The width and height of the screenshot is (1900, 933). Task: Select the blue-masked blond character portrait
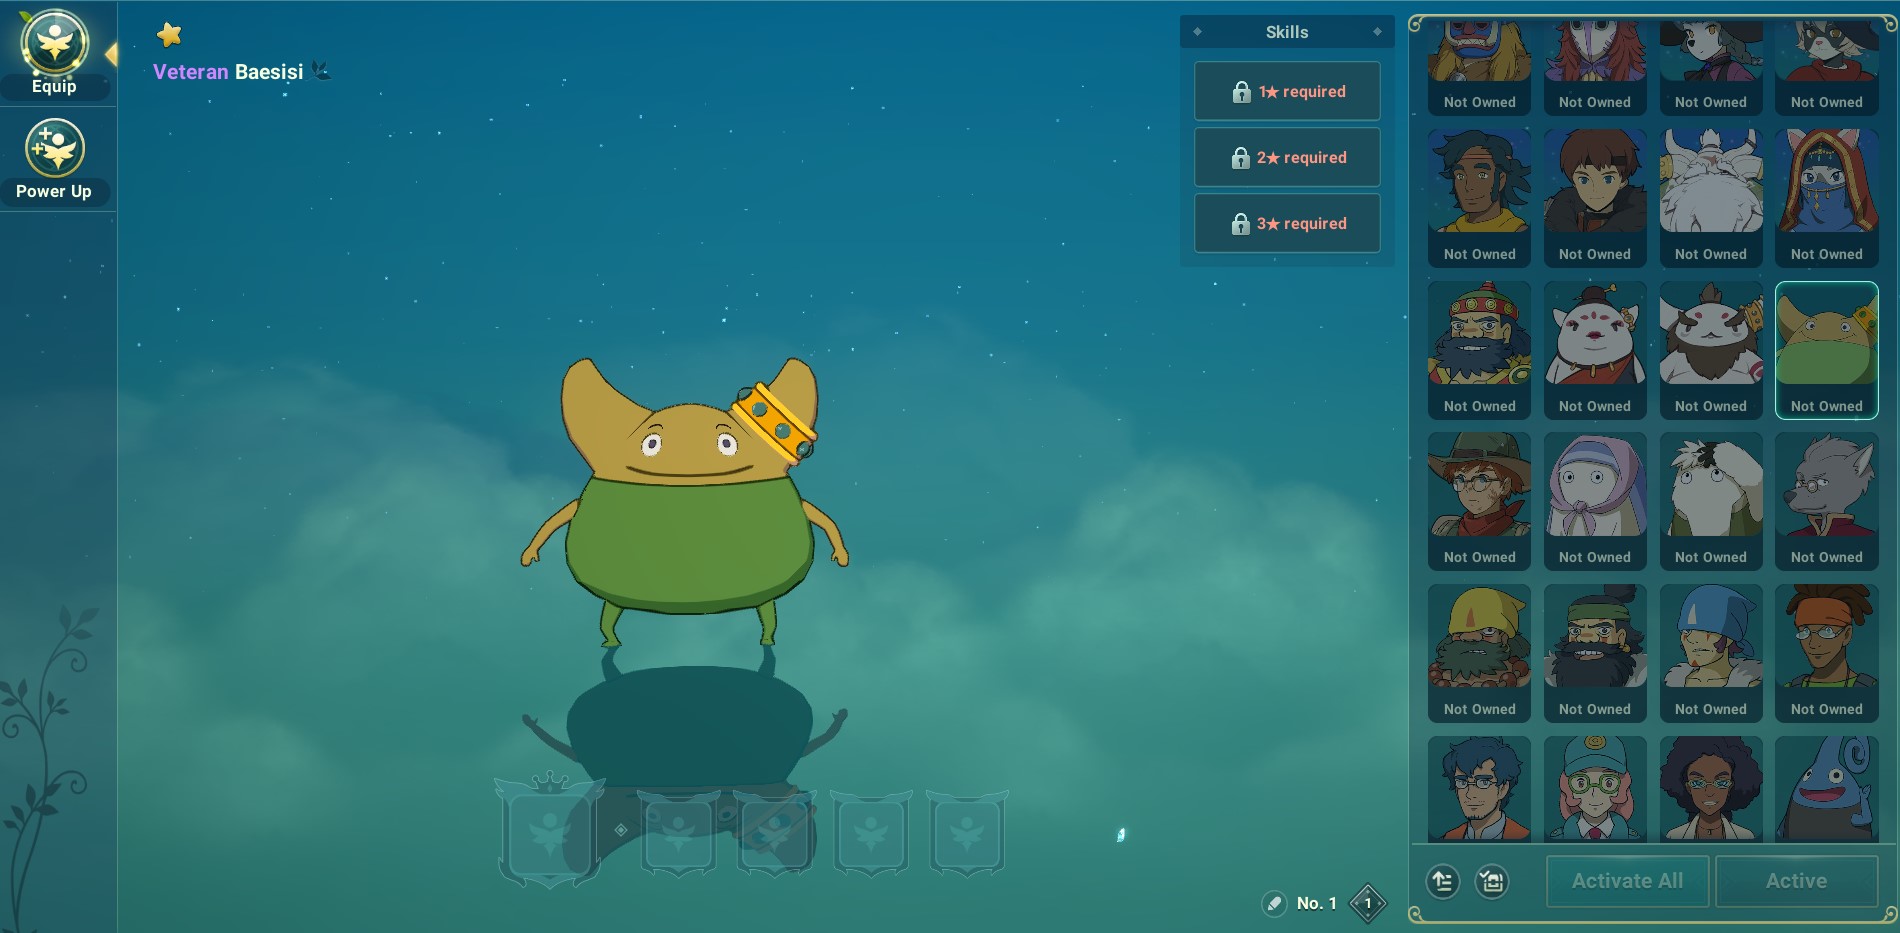[1479, 67]
